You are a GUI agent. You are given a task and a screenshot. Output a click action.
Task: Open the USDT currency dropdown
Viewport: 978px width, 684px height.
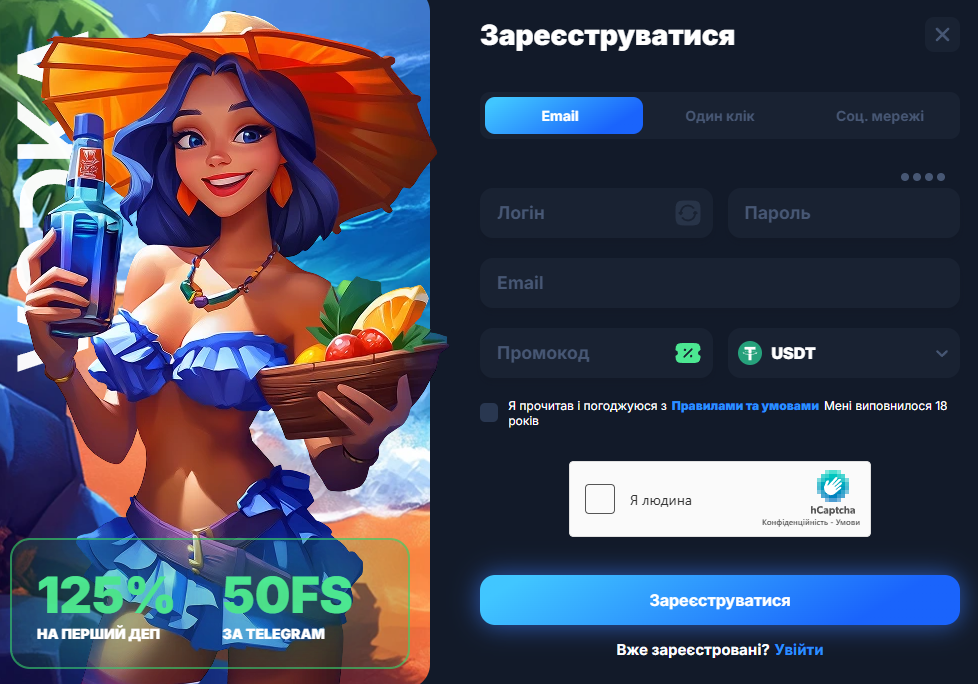pyautogui.click(x=843, y=353)
